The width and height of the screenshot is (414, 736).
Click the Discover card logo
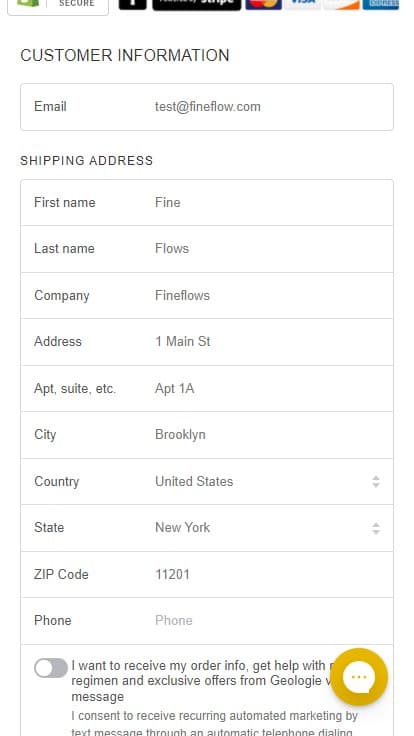point(342,4)
